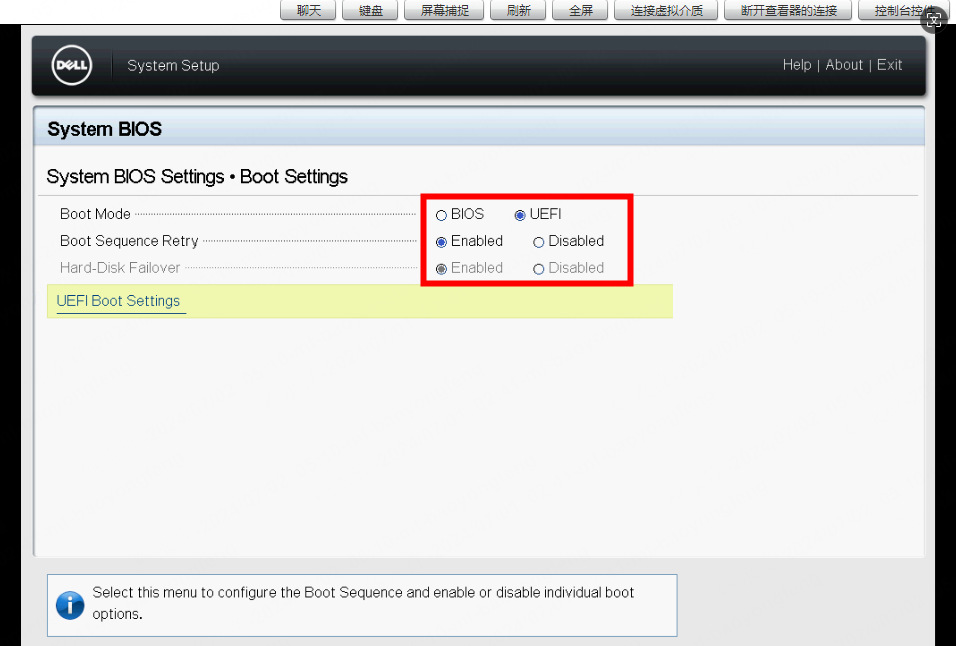
Task: Click the 聊天 (chat) toolbar button
Action: tap(308, 10)
